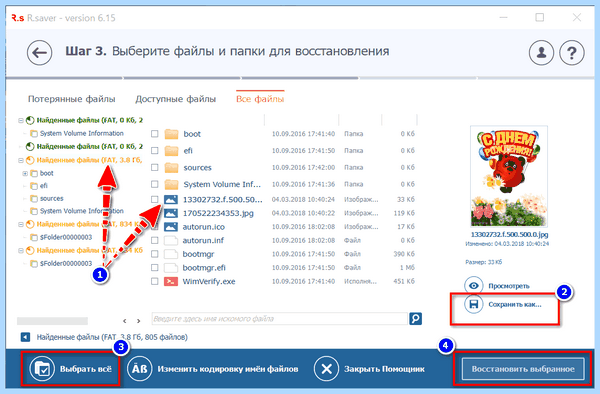This screenshot has height=394, width=600.
Task: Collapse the first green Найденные файлы node
Action: click(x=21, y=120)
